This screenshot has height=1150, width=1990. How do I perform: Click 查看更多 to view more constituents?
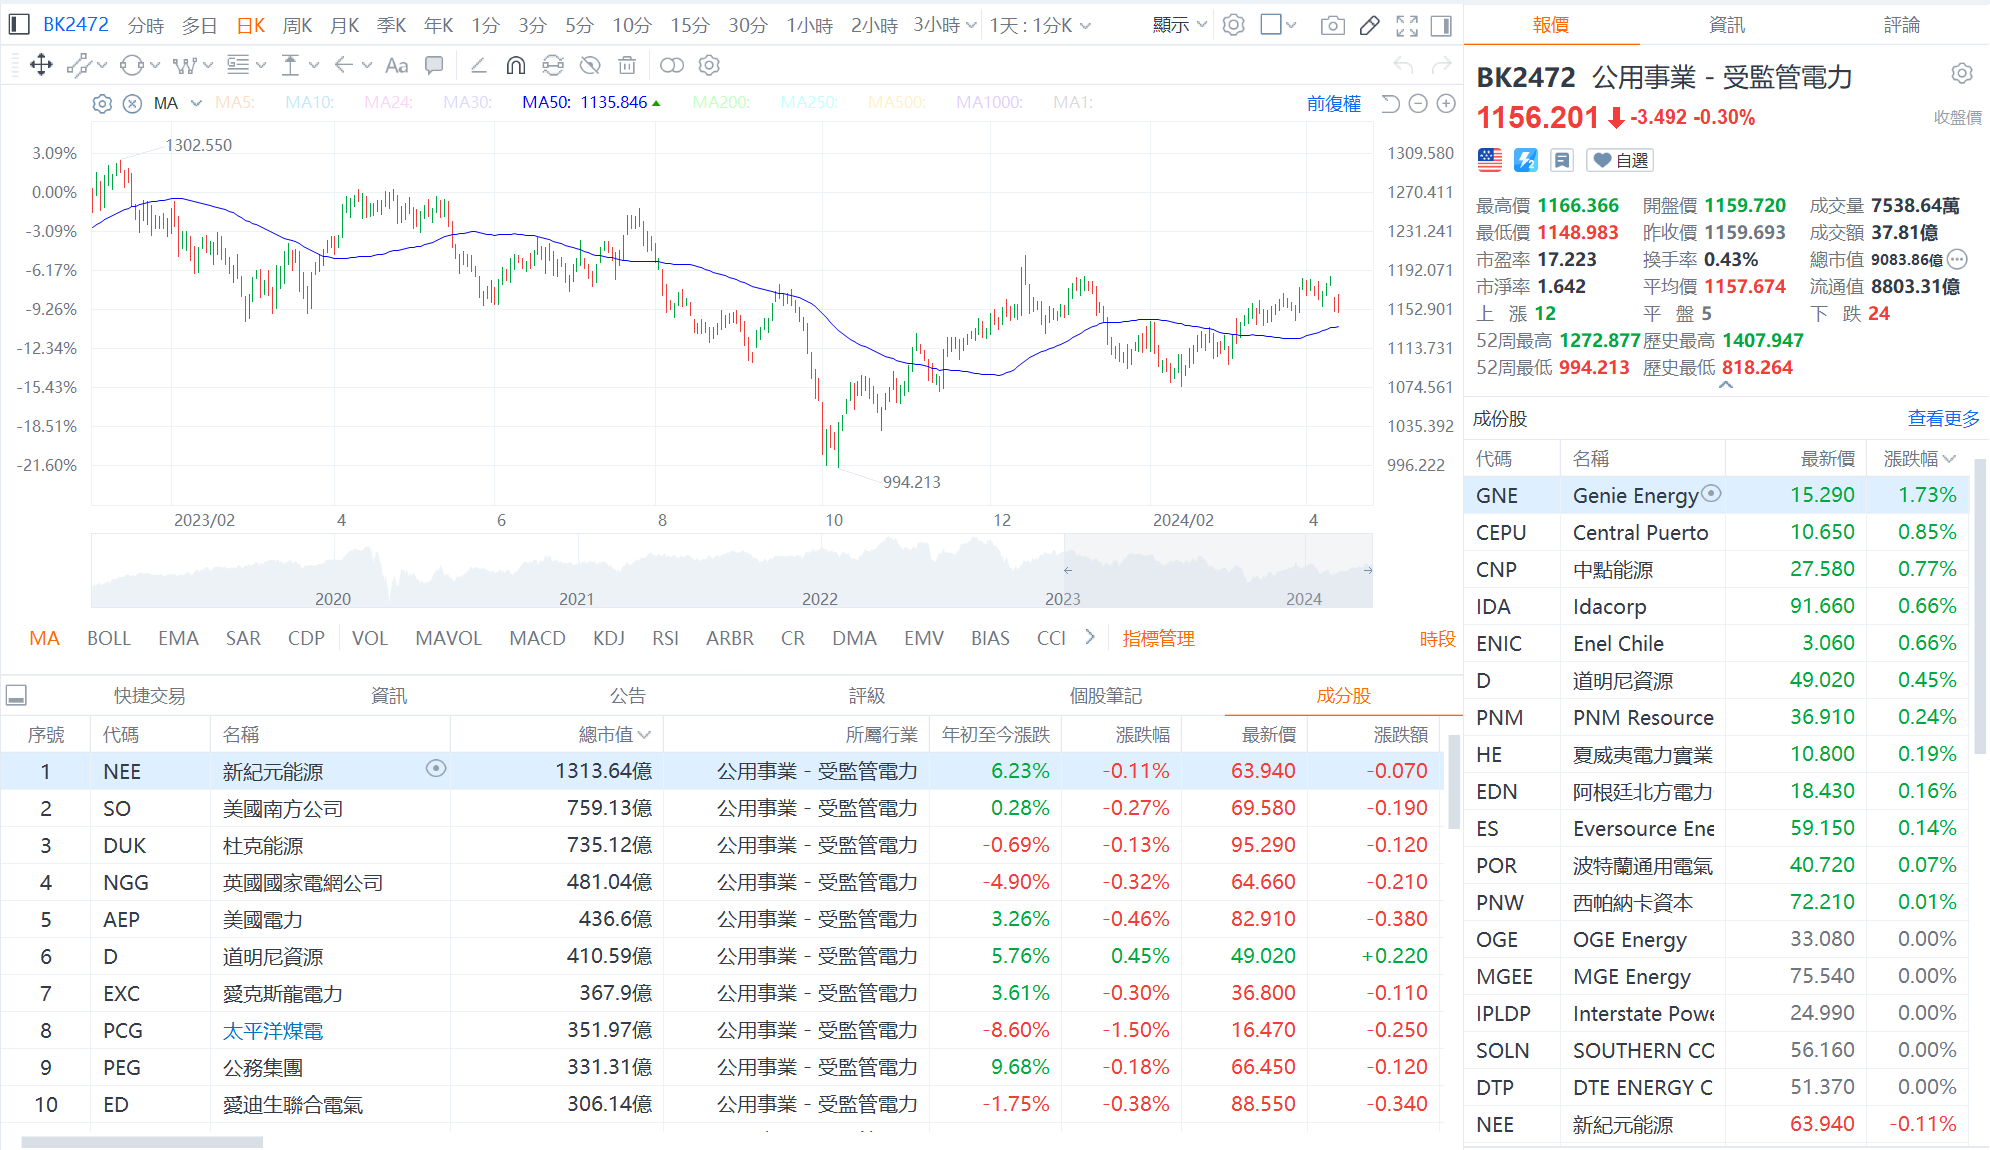(x=1941, y=418)
